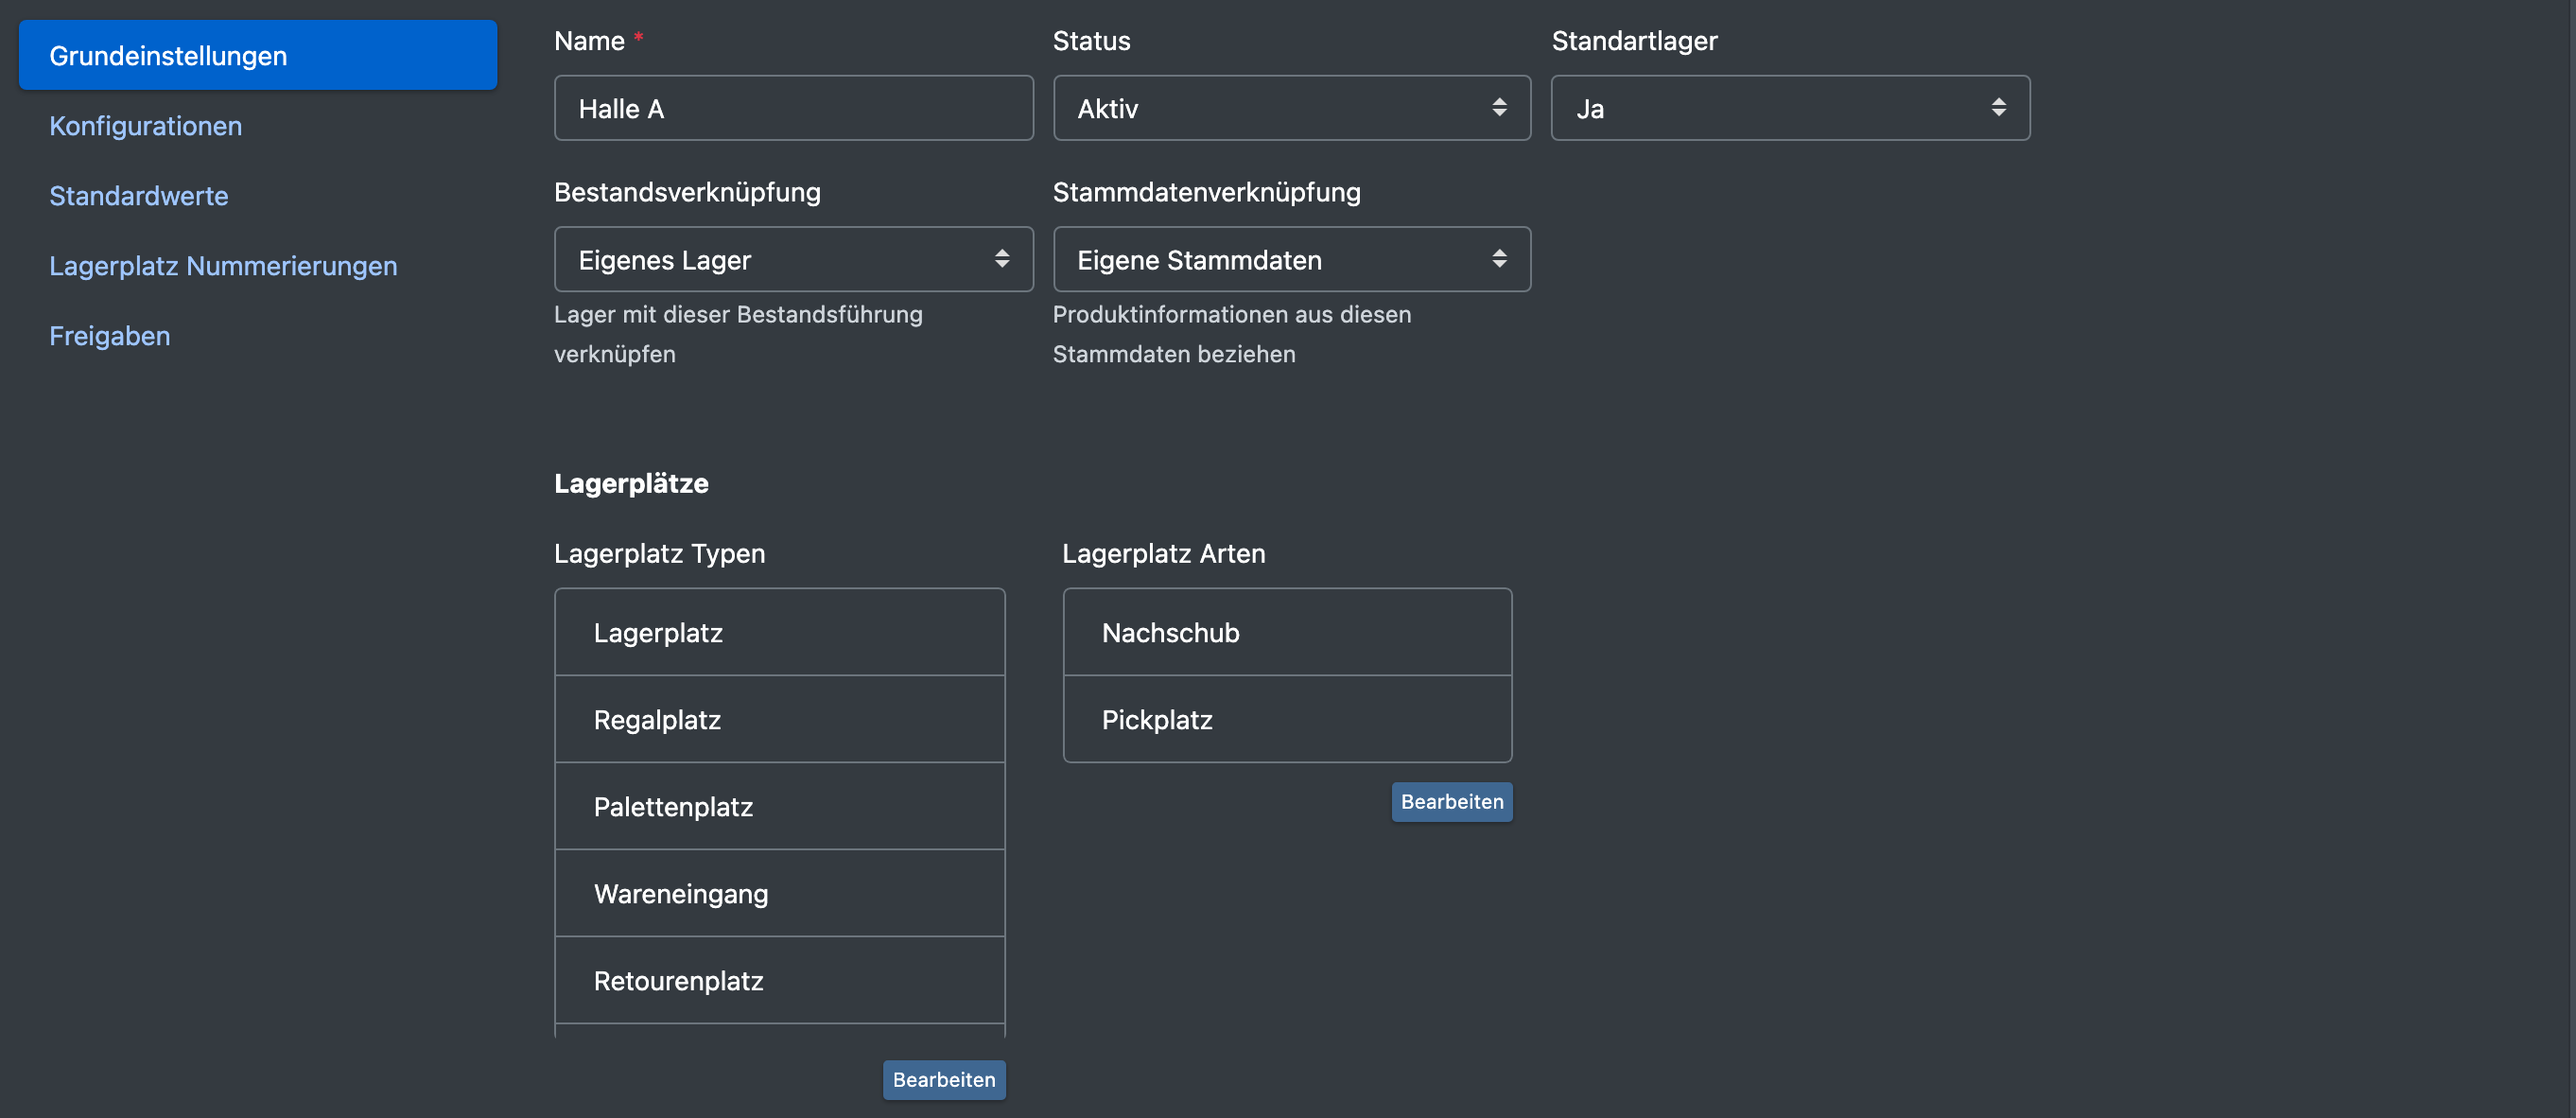Open the Status dropdown showing Aktiv

[1291, 108]
